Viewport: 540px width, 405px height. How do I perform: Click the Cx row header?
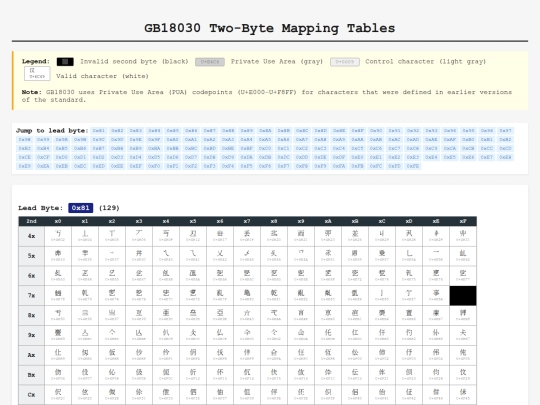[x=31, y=395]
